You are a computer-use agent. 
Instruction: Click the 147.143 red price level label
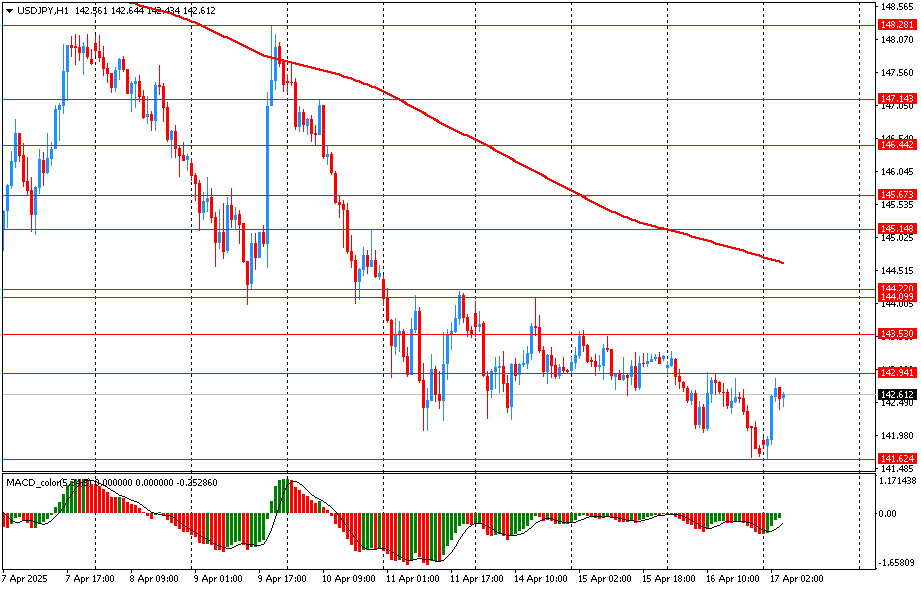tap(896, 99)
